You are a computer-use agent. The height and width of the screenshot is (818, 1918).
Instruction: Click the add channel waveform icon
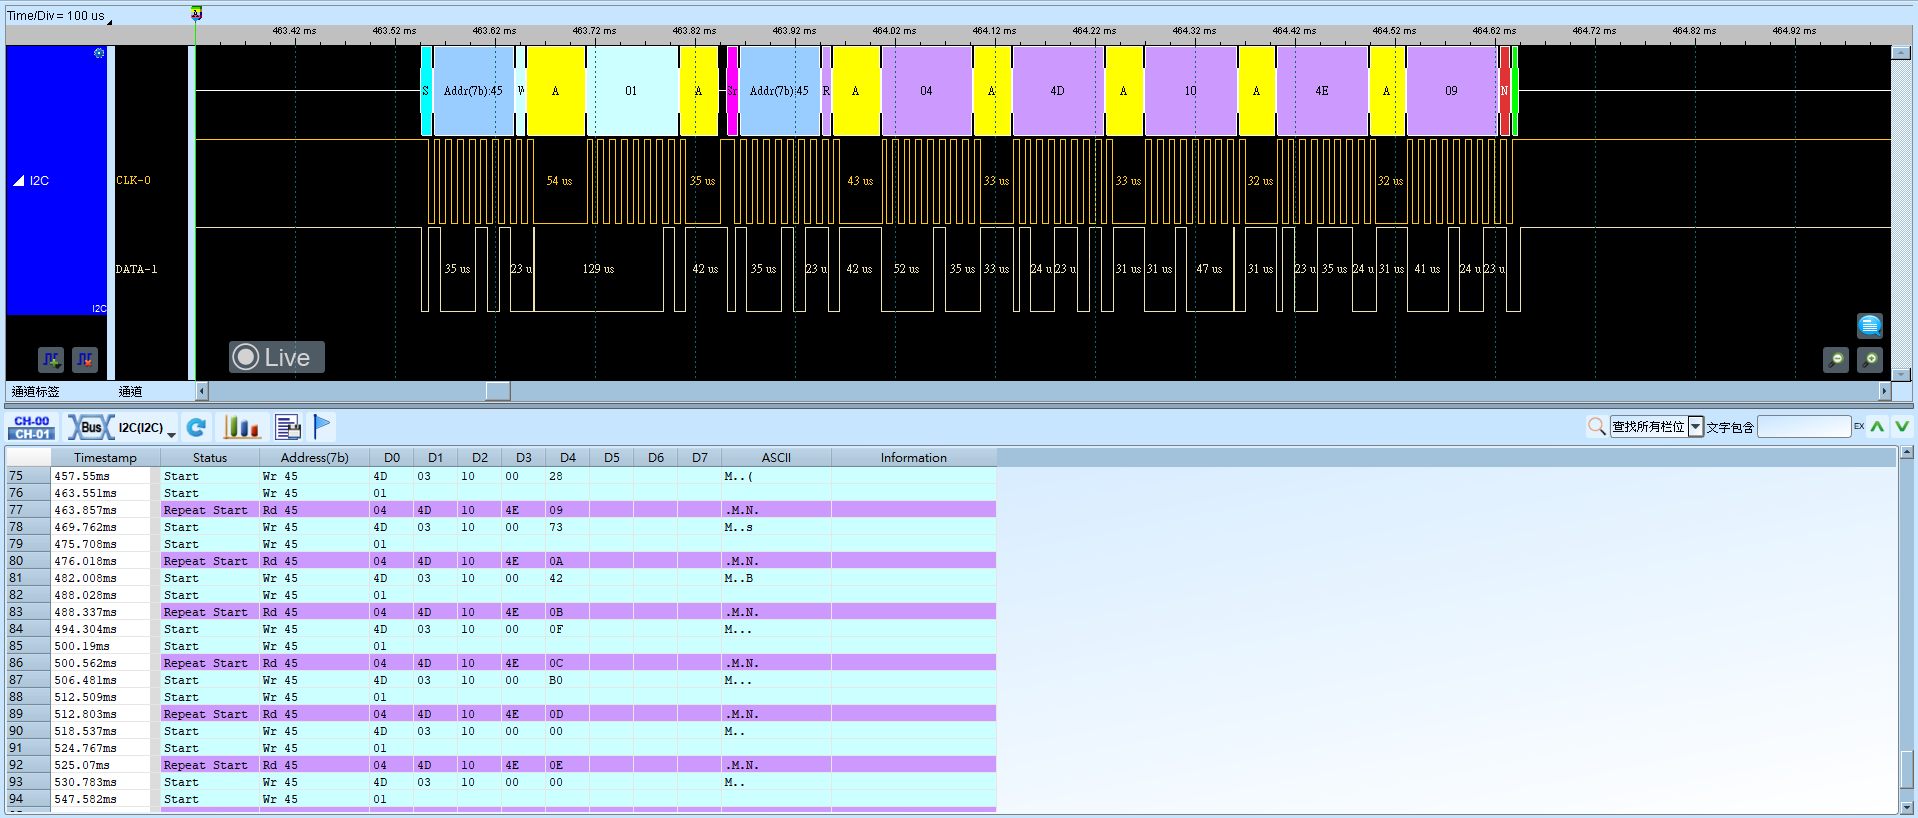tap(51, 359)
